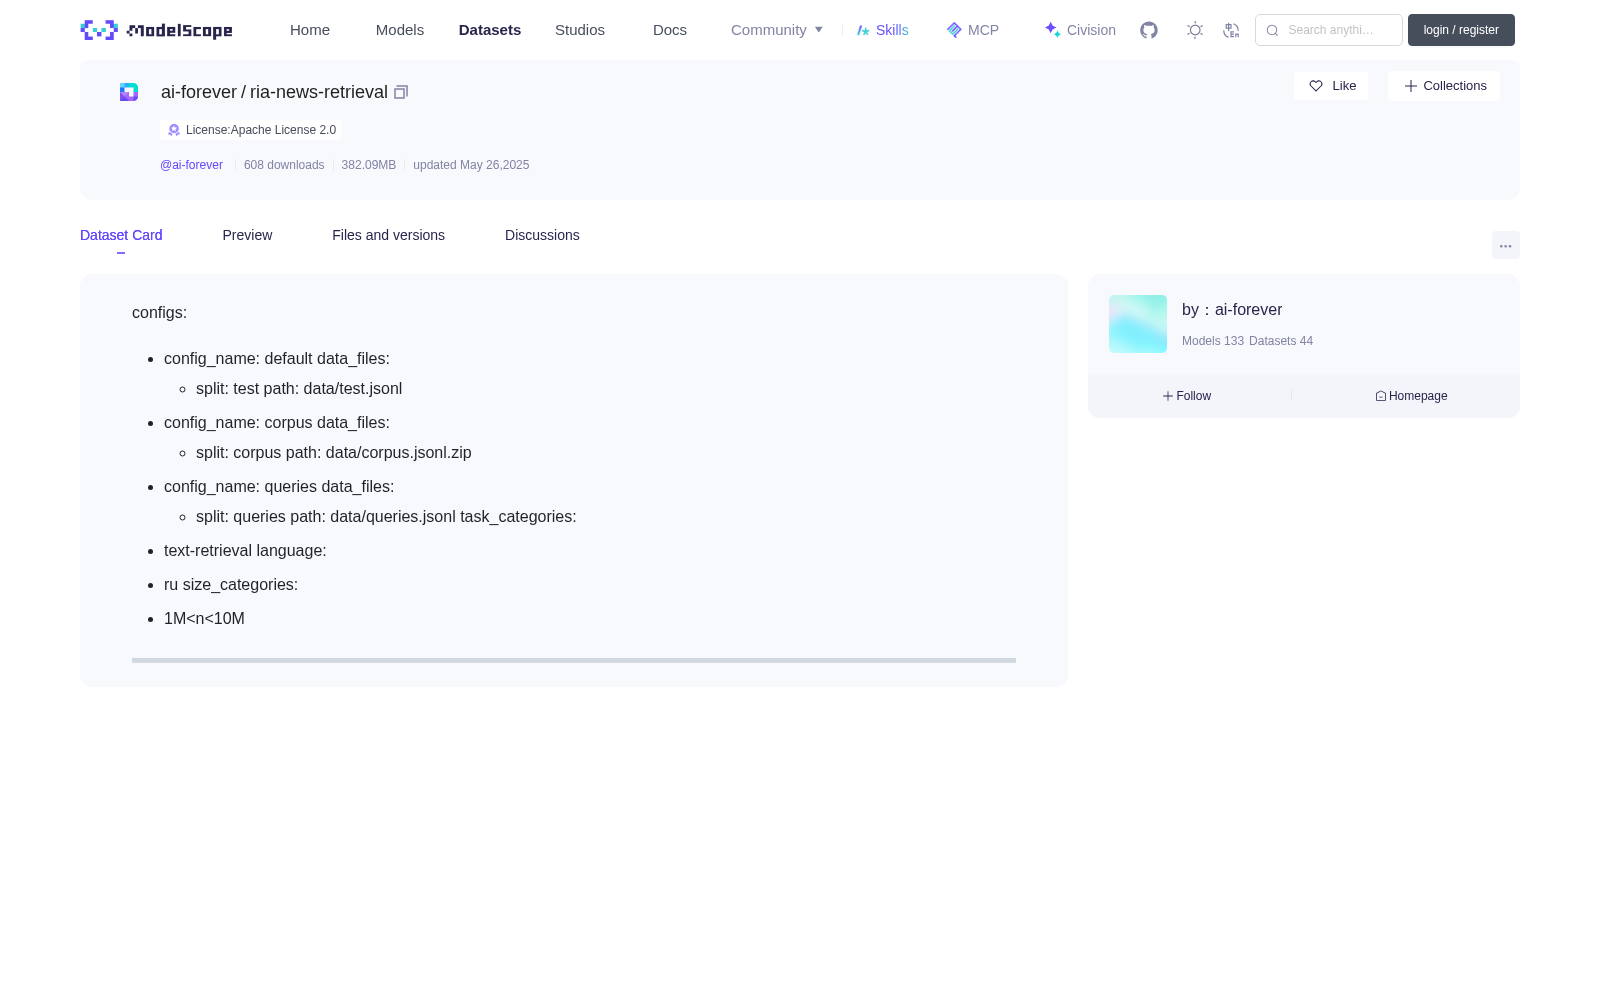Click the @ai-forever author link
The width and height of the screenshot is (1600, 1000).
(x=191, y=165)
